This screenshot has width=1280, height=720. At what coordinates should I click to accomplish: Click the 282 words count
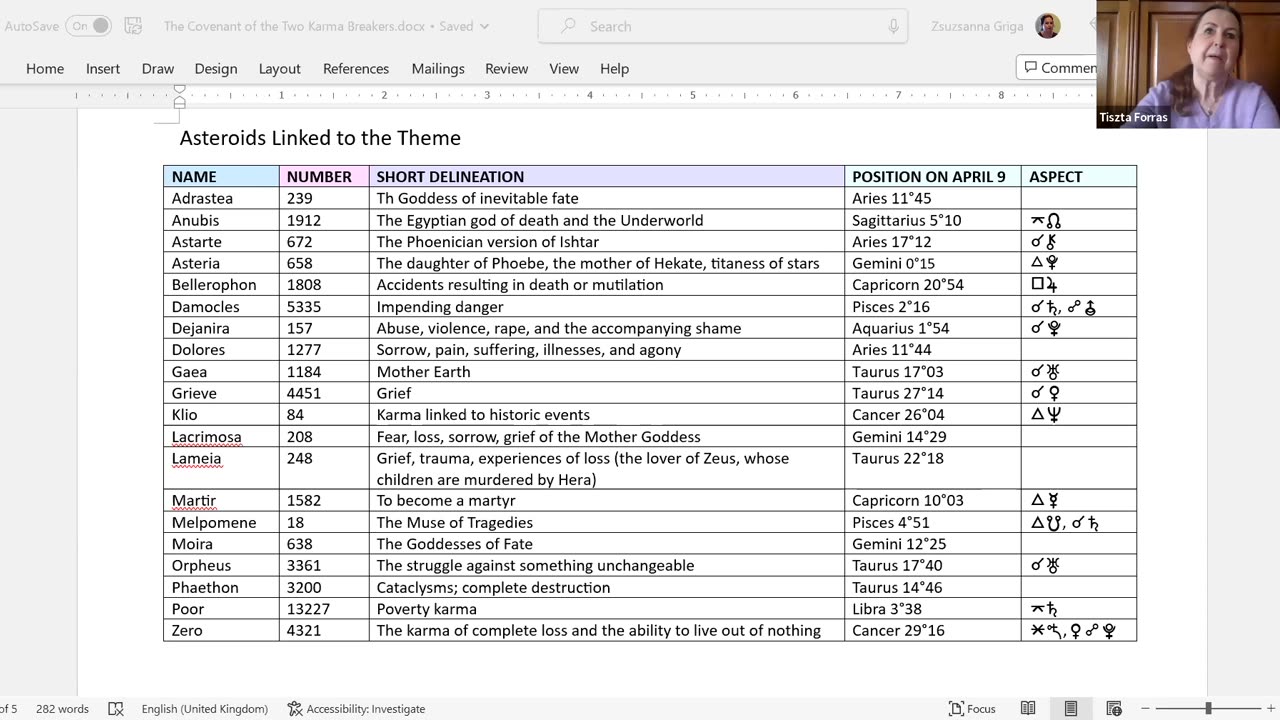(62, 709)
